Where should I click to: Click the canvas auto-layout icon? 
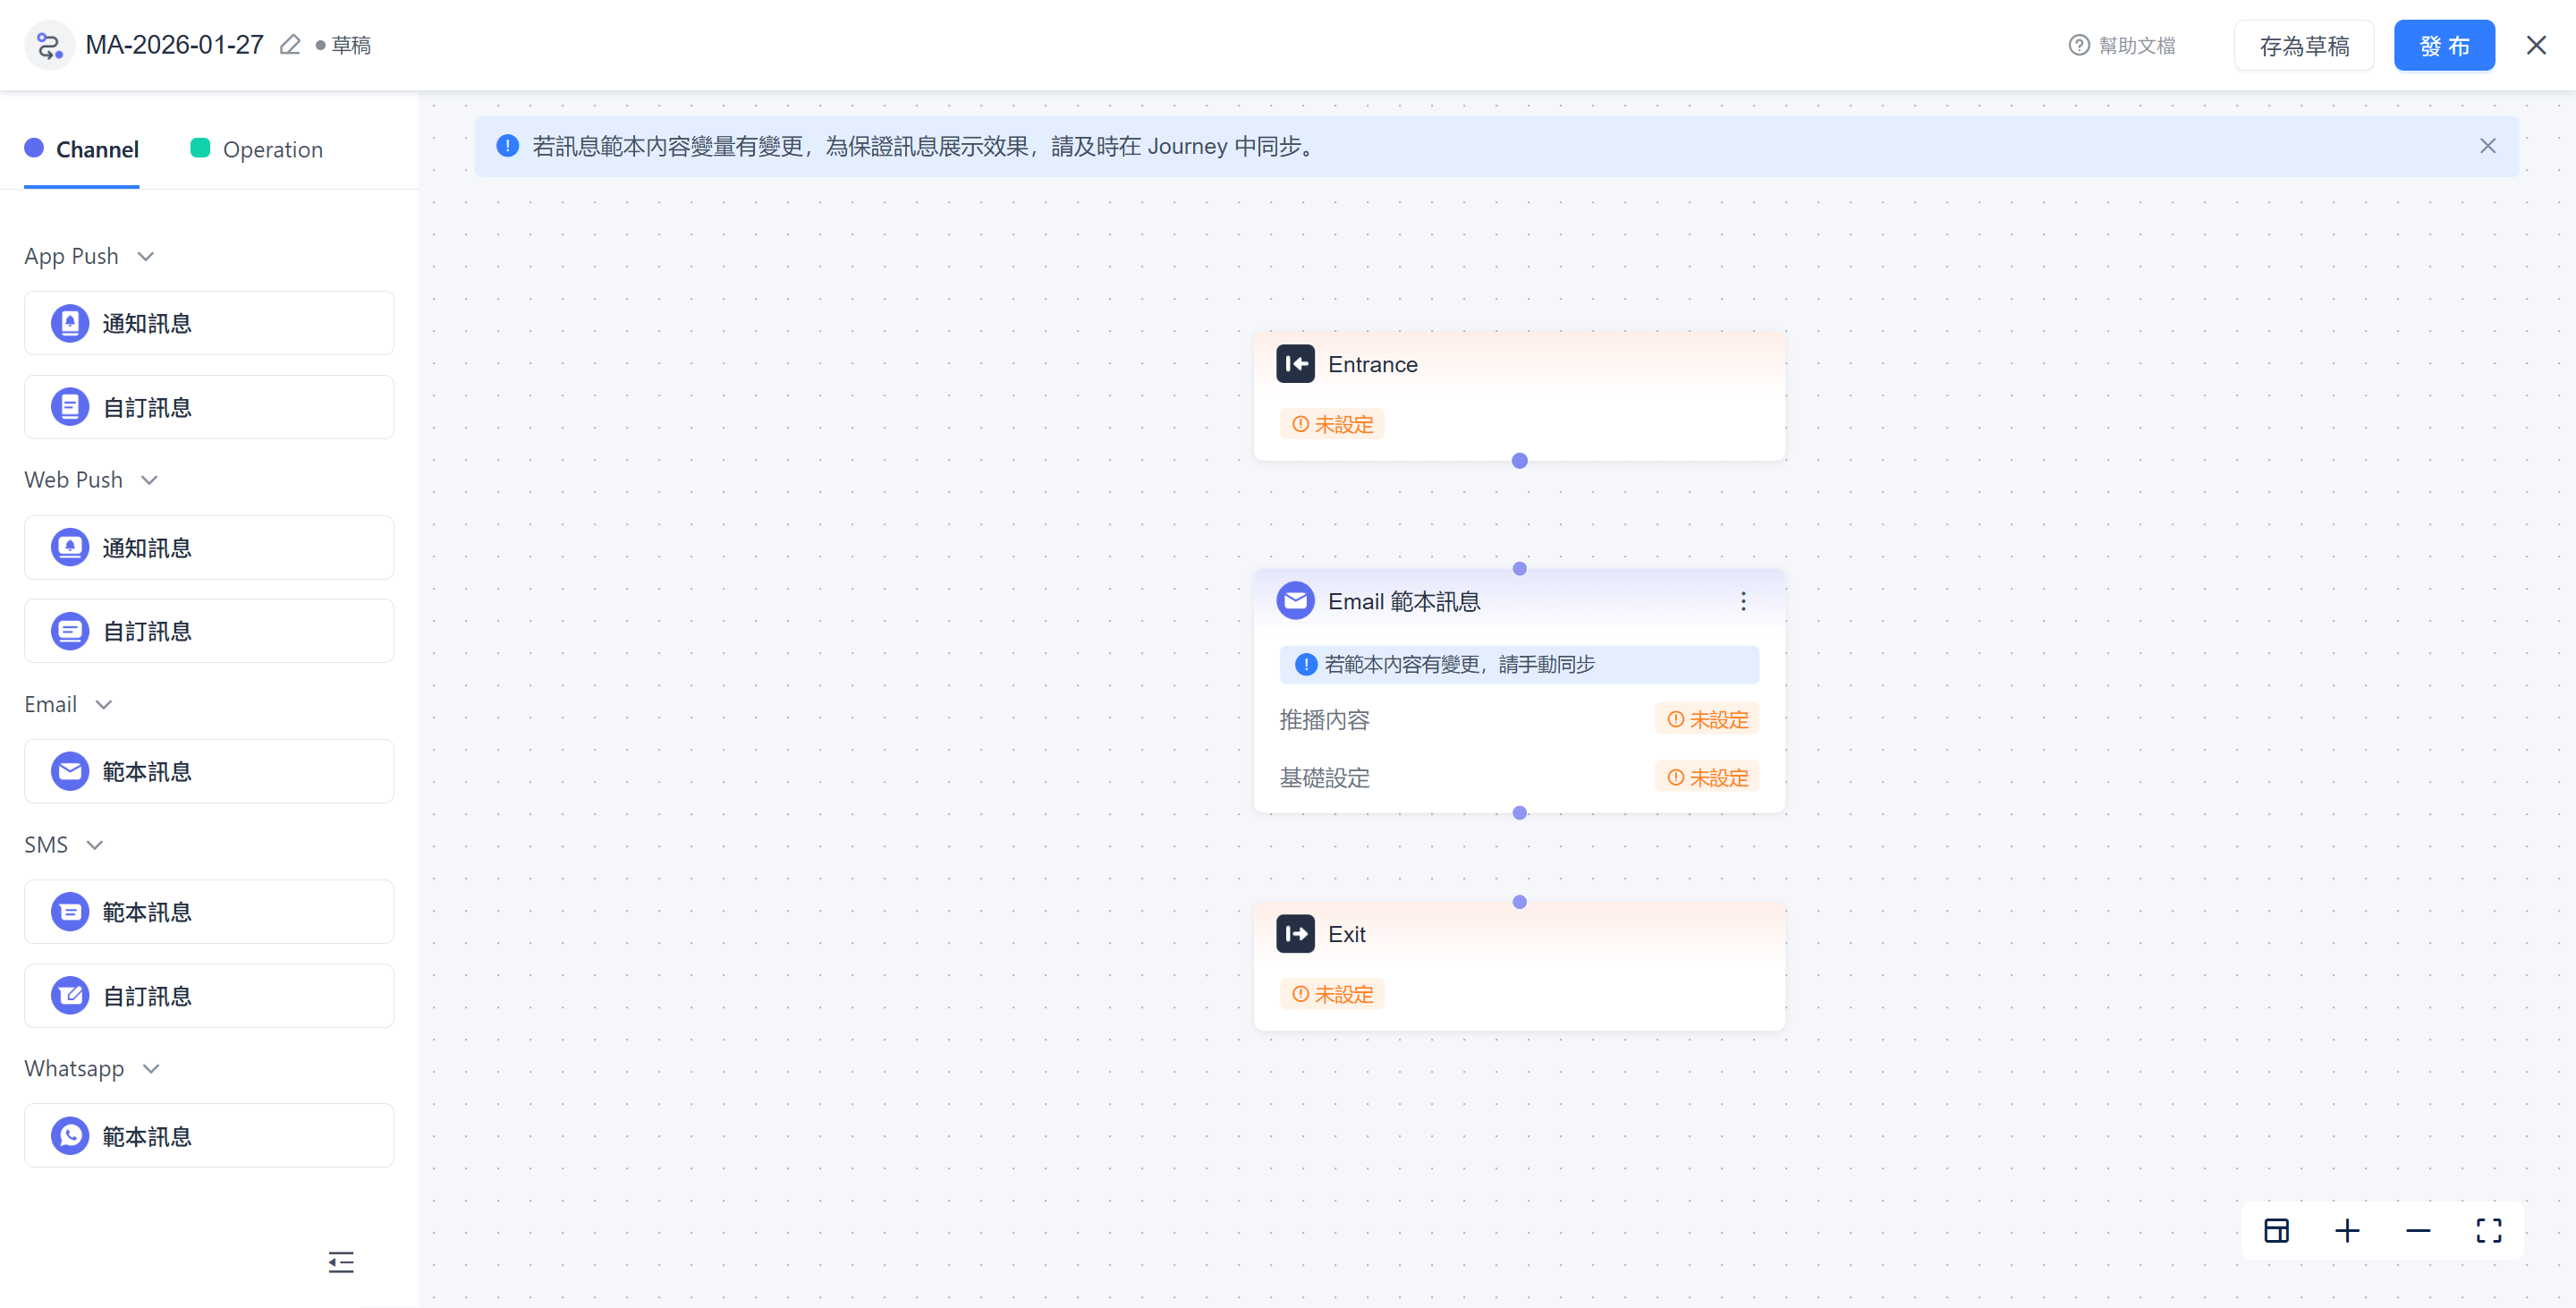click(2276, 1230)
